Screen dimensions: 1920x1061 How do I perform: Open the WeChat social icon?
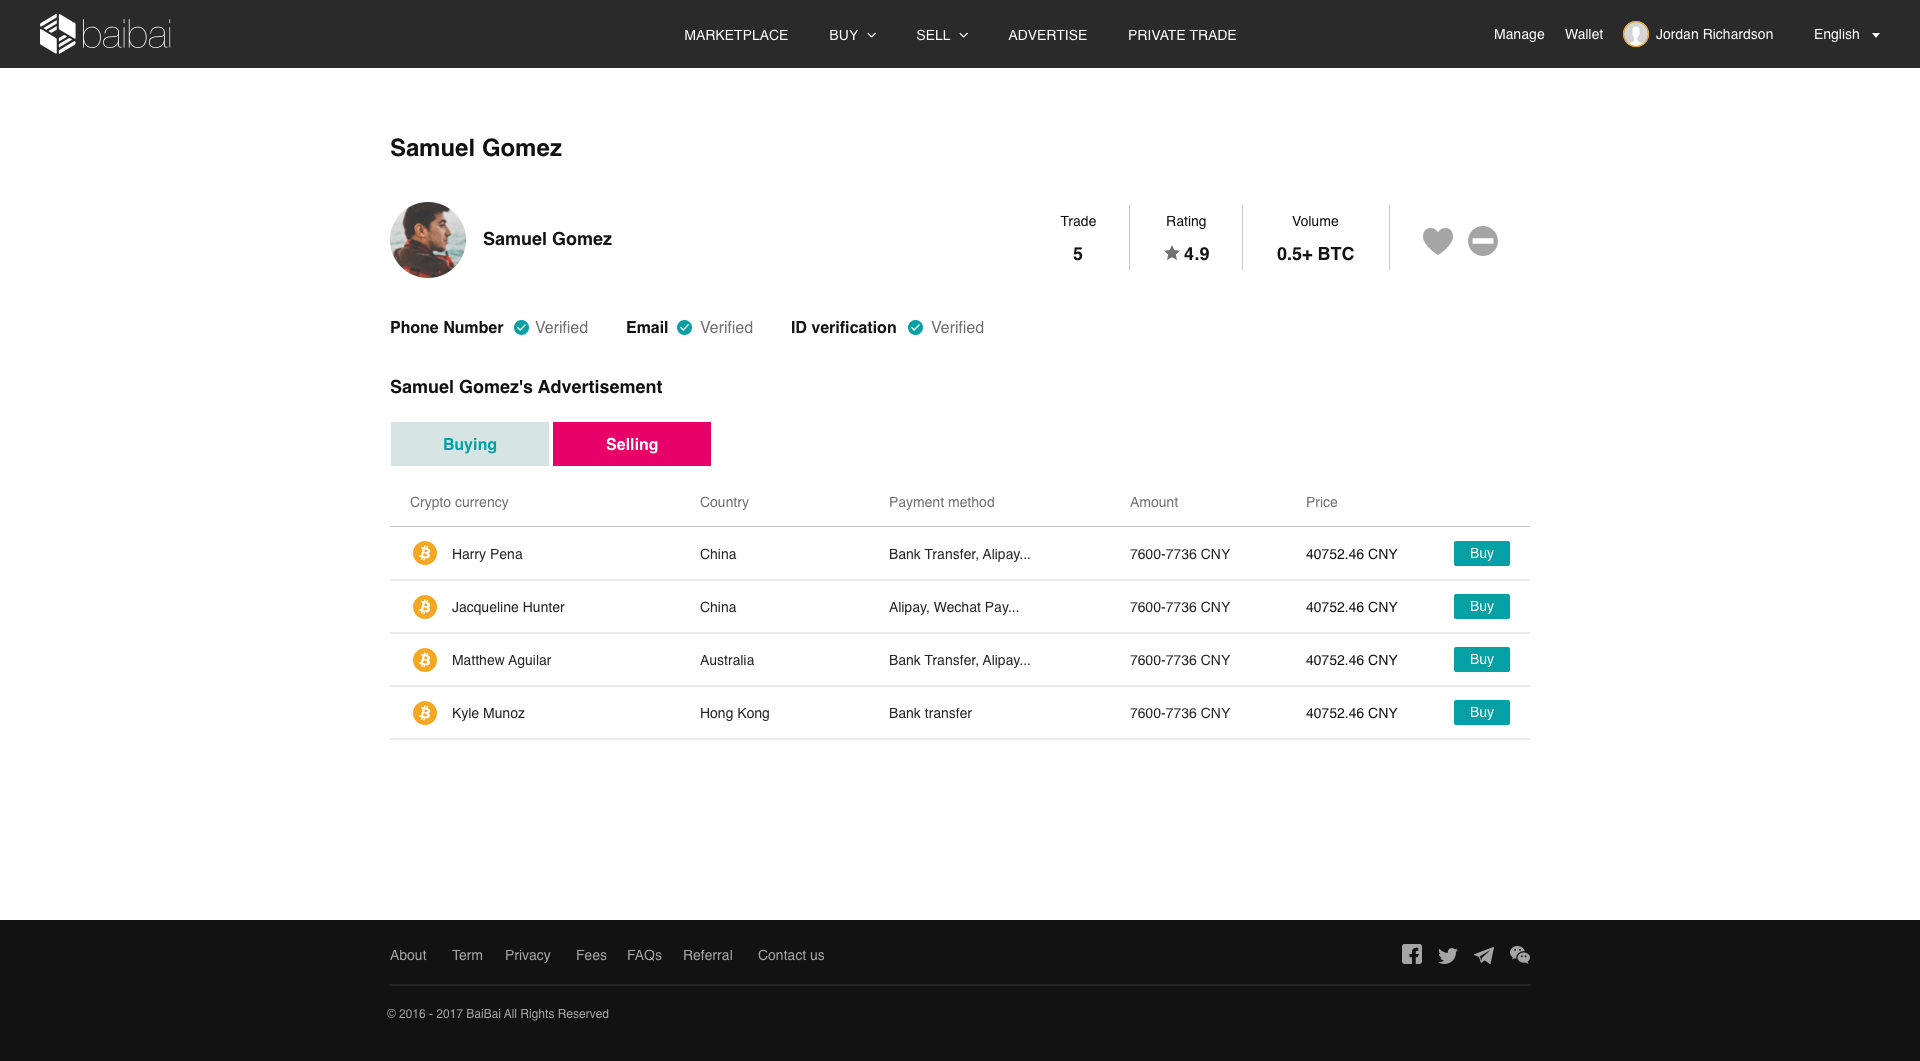(x=1520, y=955)
